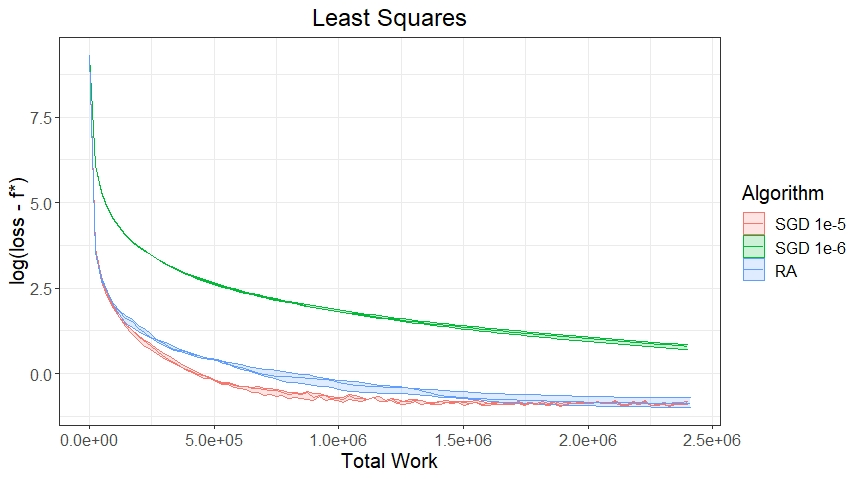The image size is (861, 479).
Task: Click the x-axis tick label "0.0e+00"
Action: coord(89,440)
